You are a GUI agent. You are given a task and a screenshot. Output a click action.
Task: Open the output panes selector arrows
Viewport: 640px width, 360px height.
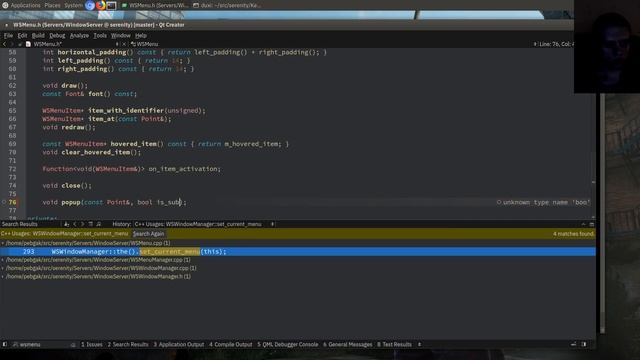click(419, 344)
